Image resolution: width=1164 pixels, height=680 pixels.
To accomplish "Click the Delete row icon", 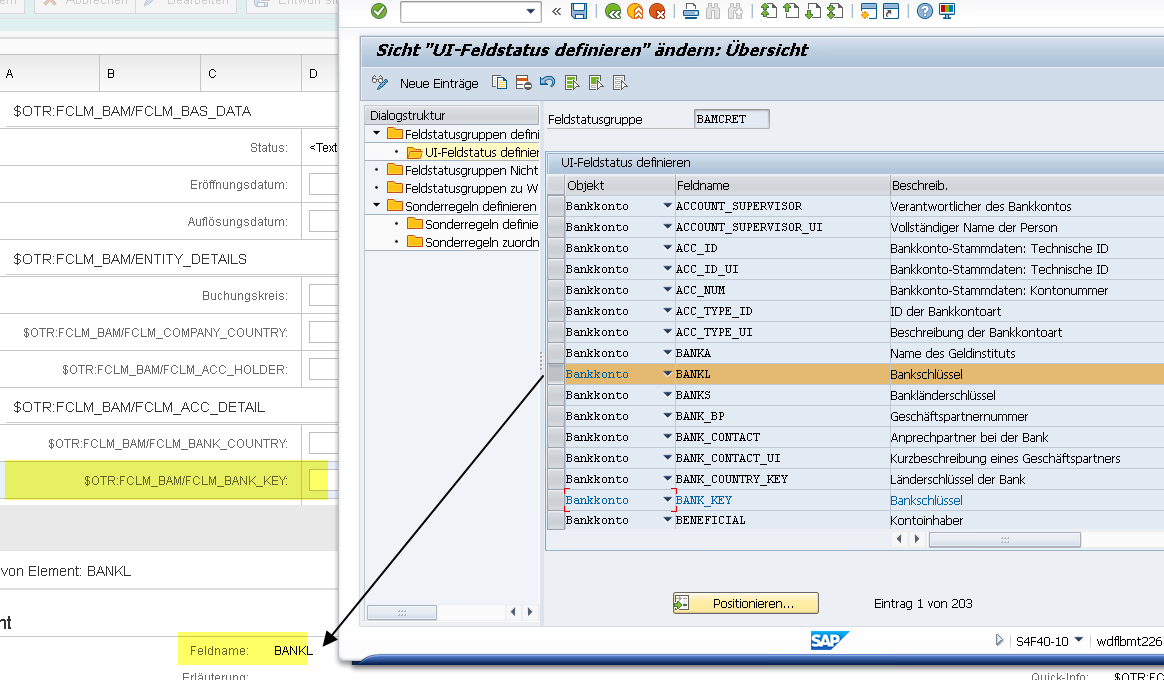I will pos(523,83).
